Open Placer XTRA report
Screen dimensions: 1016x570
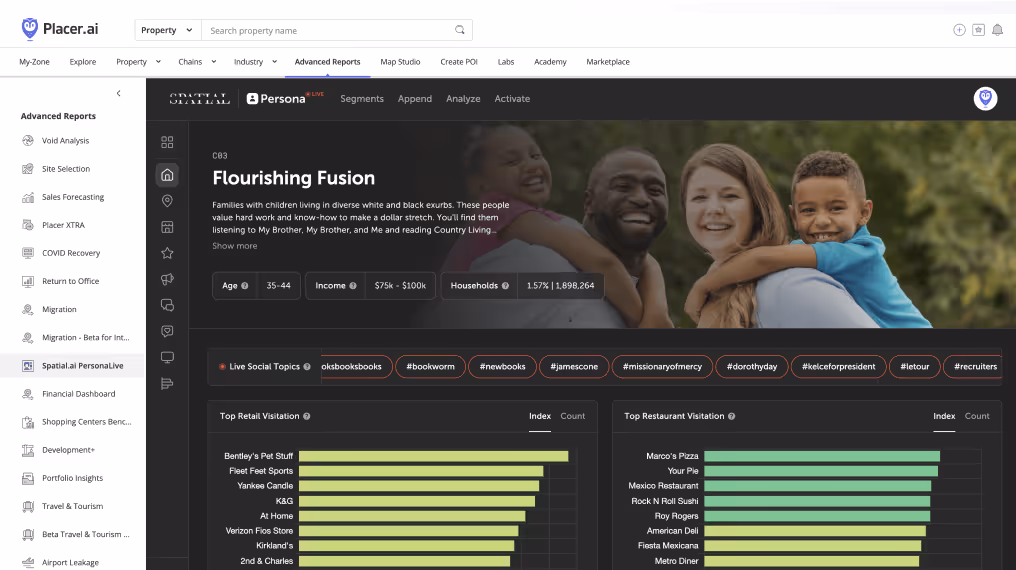63,225
